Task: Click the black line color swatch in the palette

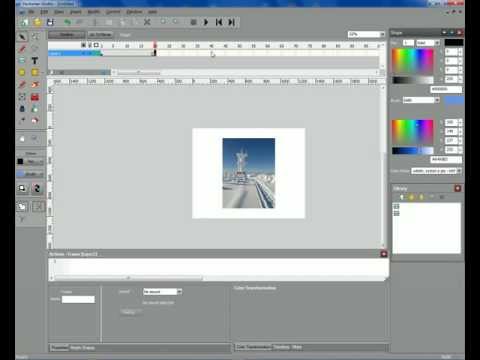Action: pyautogui.click(x=20, y=162)
